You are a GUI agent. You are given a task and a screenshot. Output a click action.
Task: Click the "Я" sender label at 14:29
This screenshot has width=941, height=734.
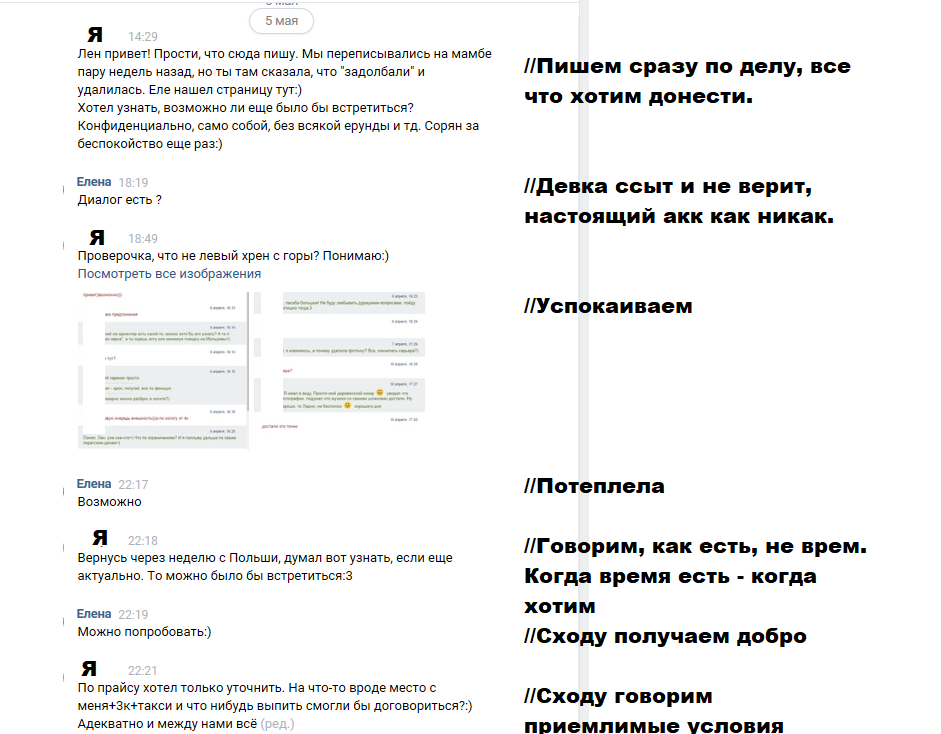pyautogui.click(x=95, y=35)
